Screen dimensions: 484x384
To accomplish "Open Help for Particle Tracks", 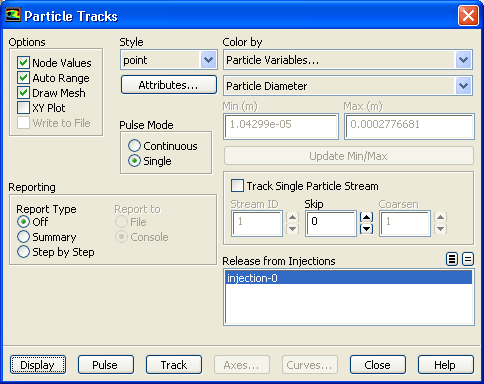I will (446, 365).
